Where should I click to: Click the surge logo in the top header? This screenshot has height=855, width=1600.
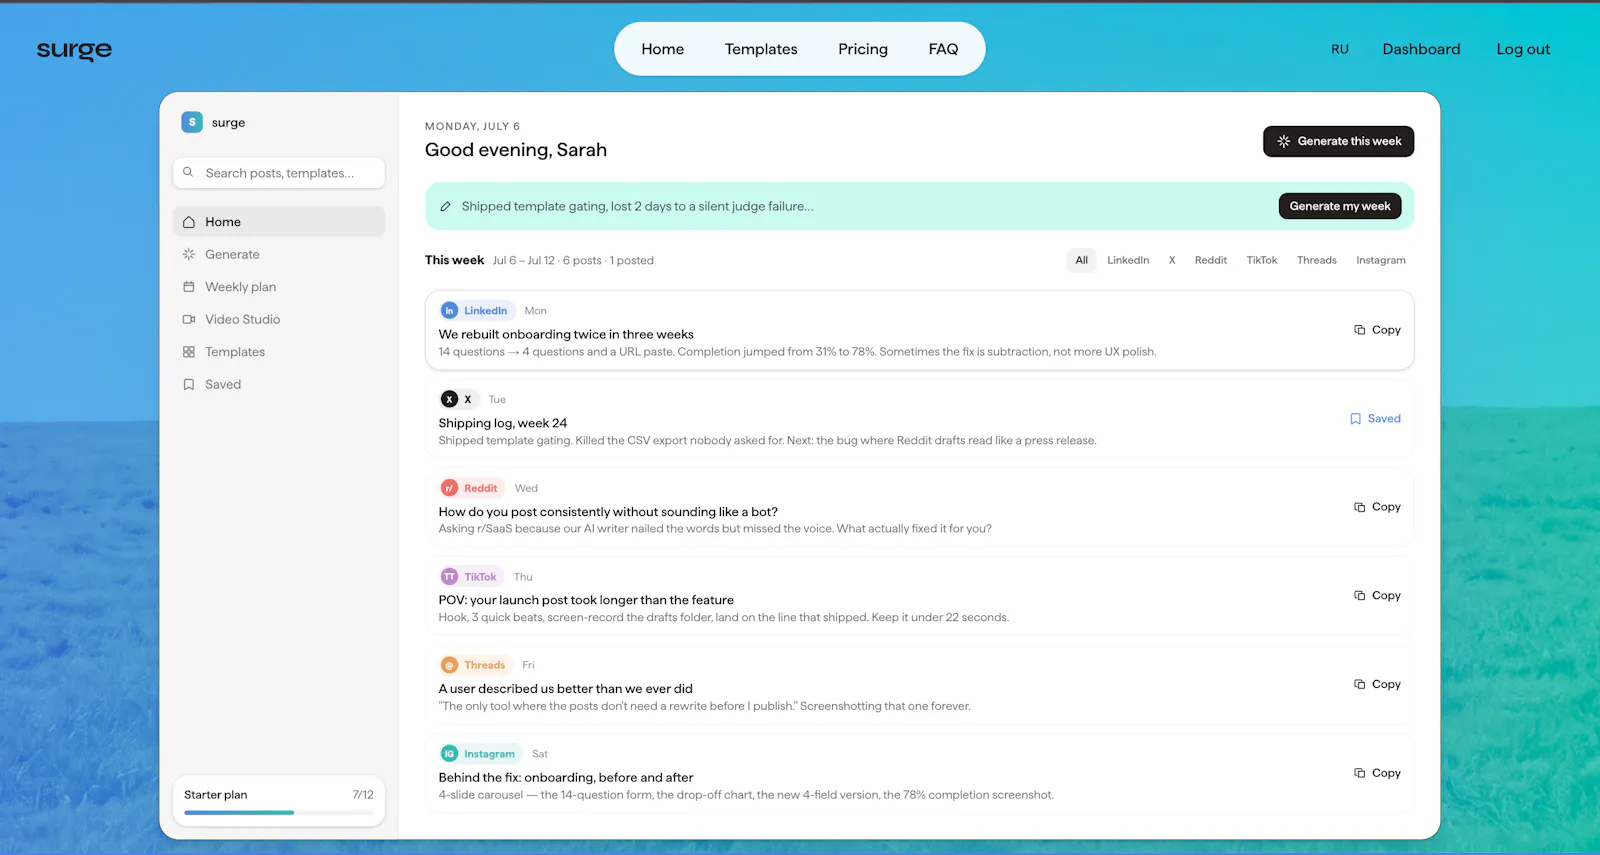coord(74,50)
